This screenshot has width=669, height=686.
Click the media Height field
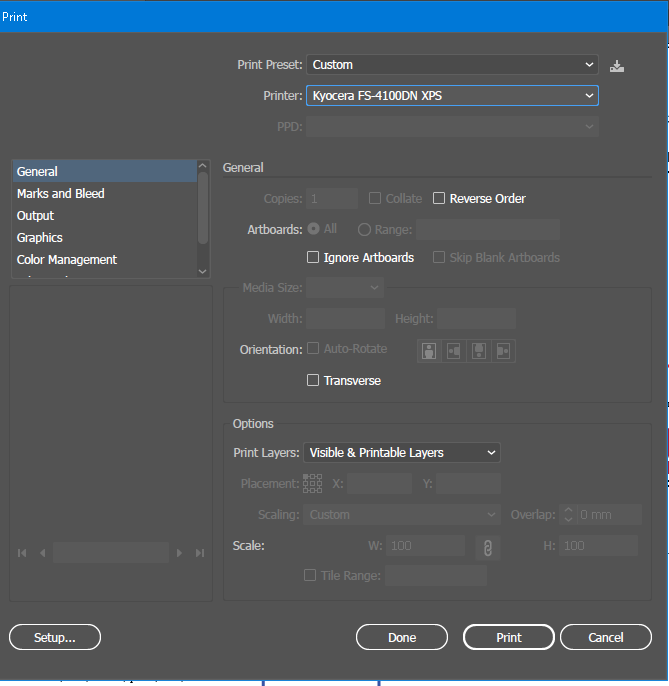tap(476, 318)
